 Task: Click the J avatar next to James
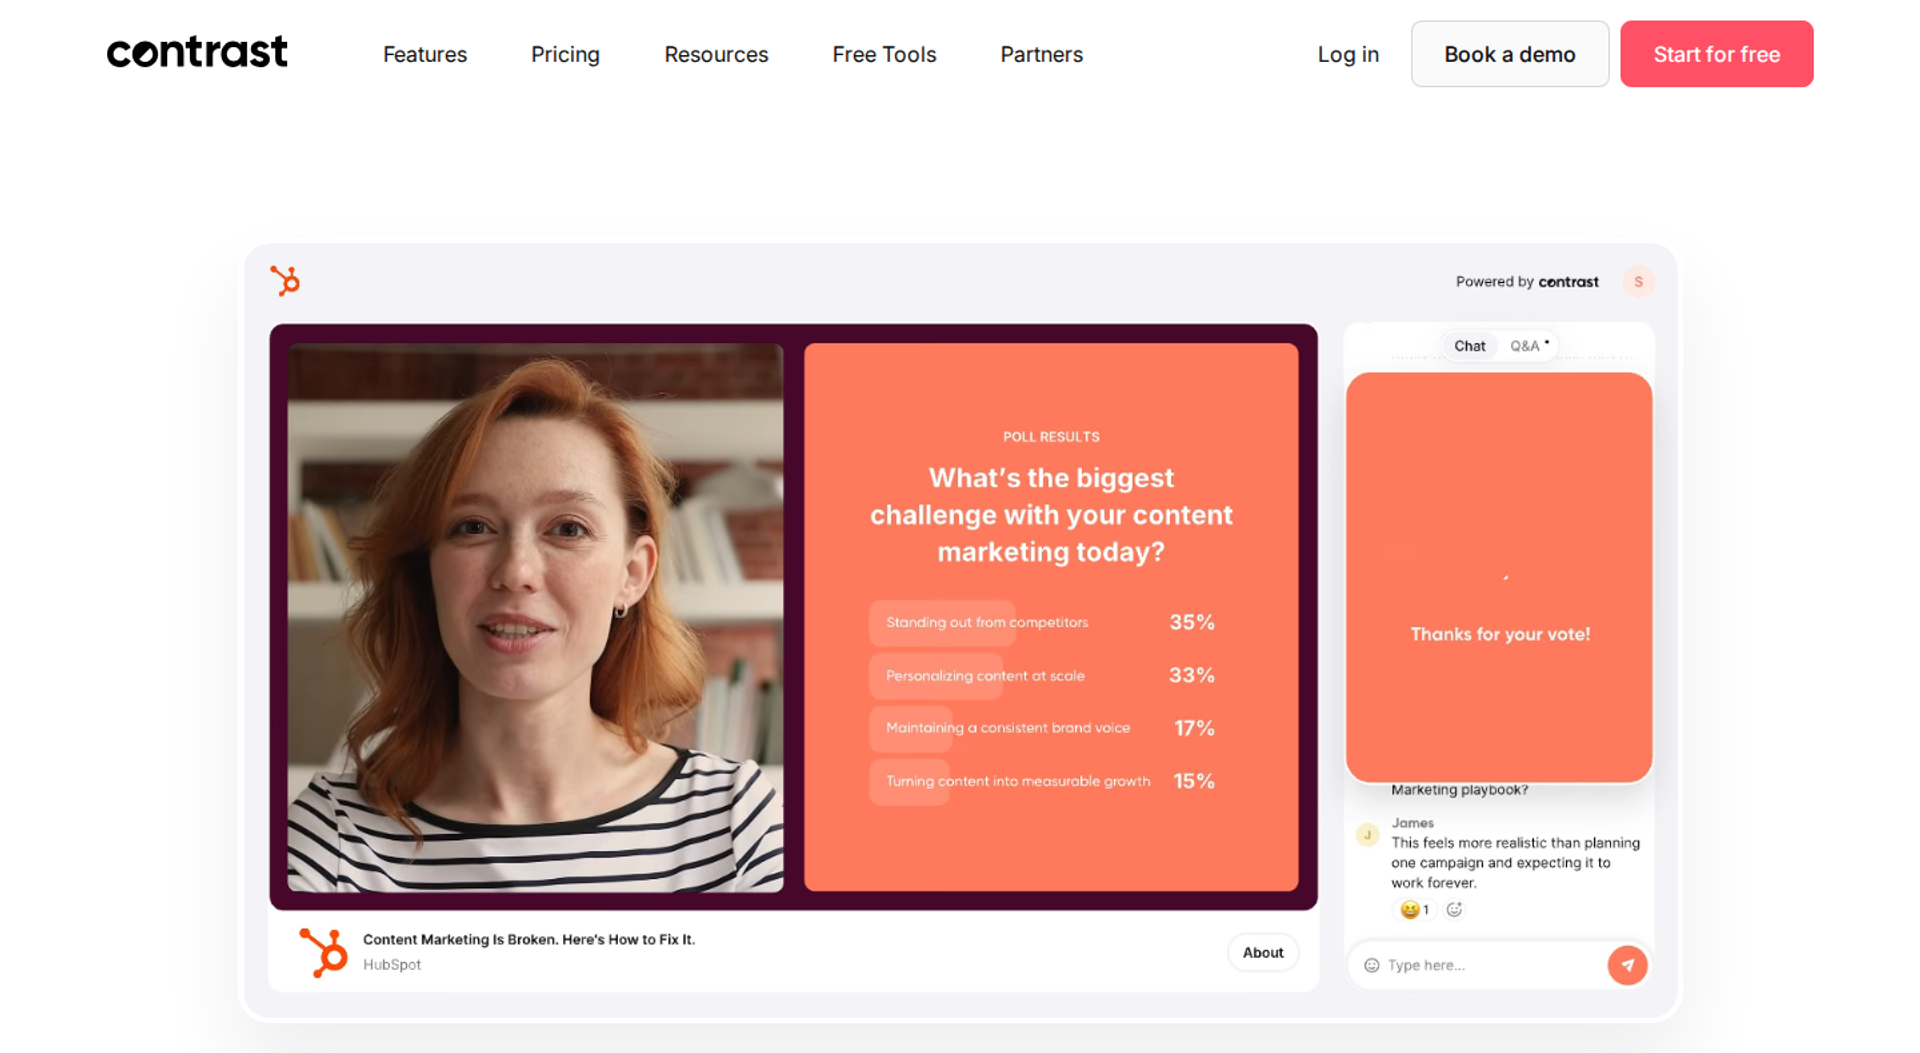[1367, 834]
